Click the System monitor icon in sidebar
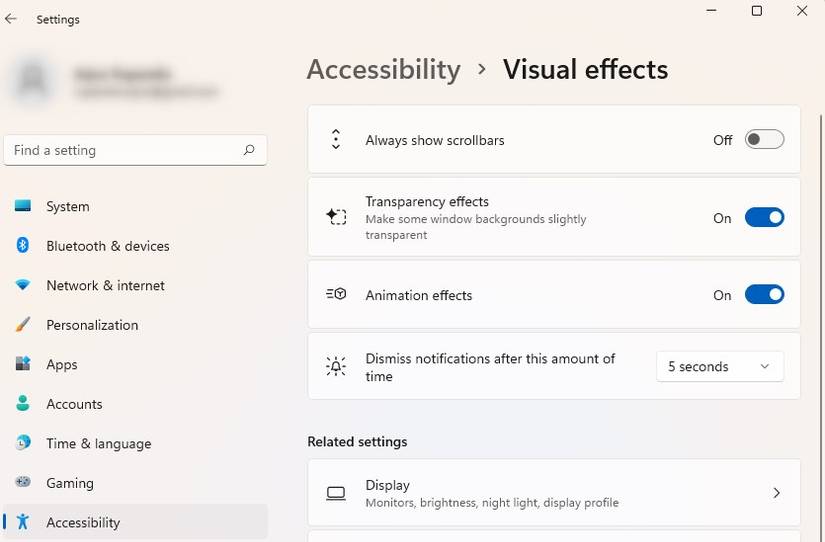The image size is (825, 542). pyautogui.click(x=23, y=206)
